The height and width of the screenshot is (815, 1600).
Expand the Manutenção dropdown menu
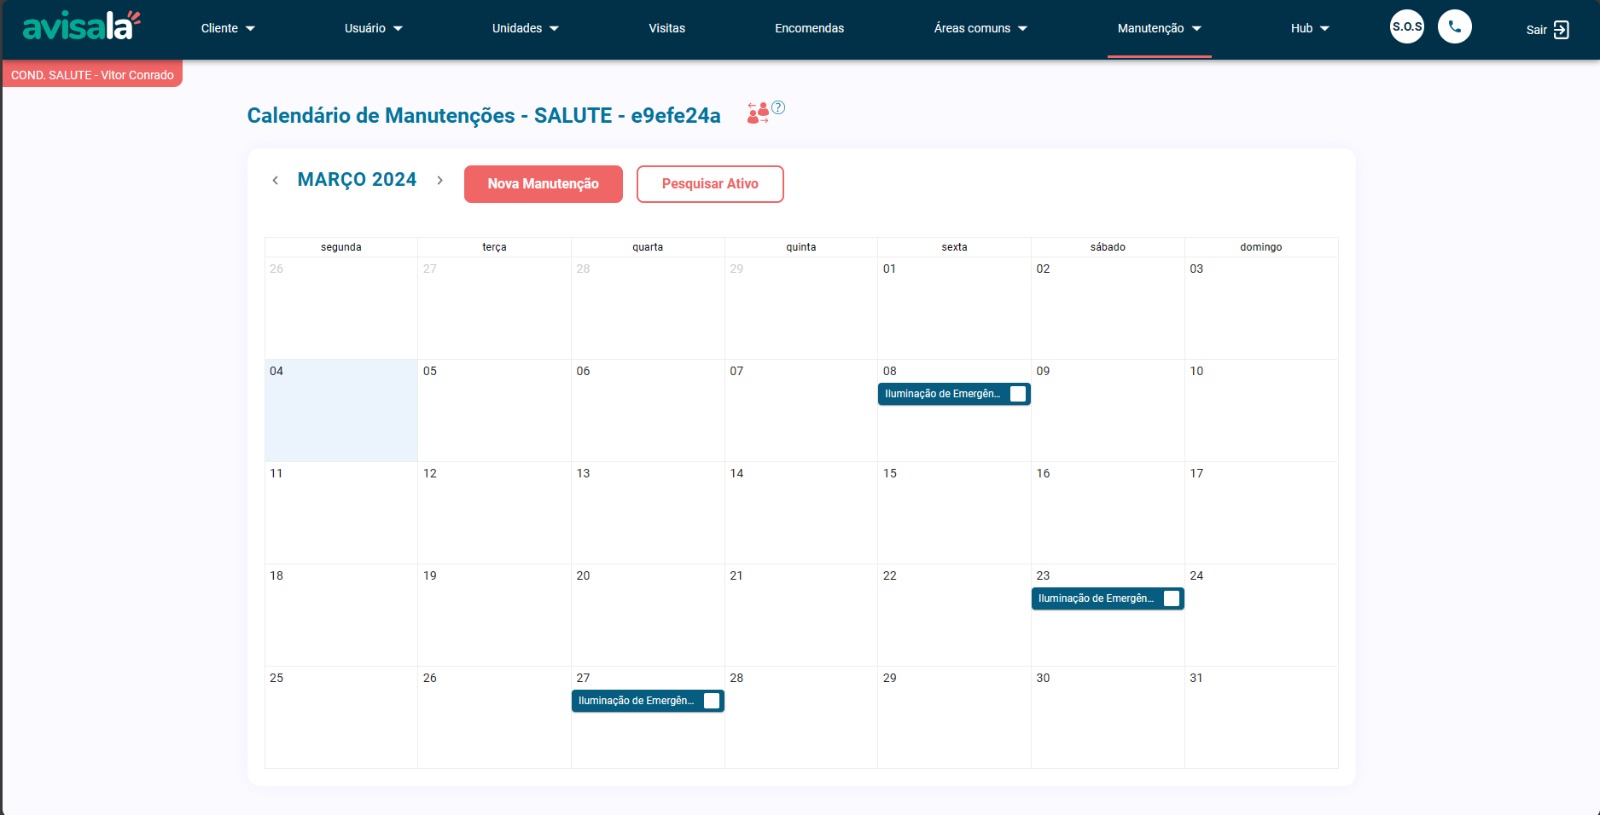coord(1159,28)
